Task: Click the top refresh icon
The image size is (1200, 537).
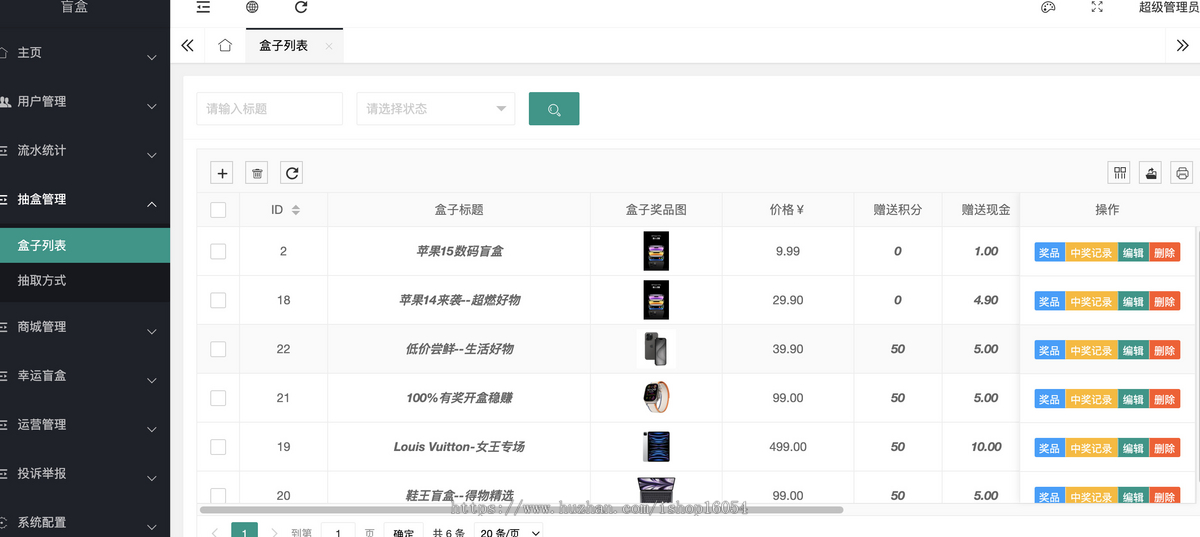Action: coord(301,7)
